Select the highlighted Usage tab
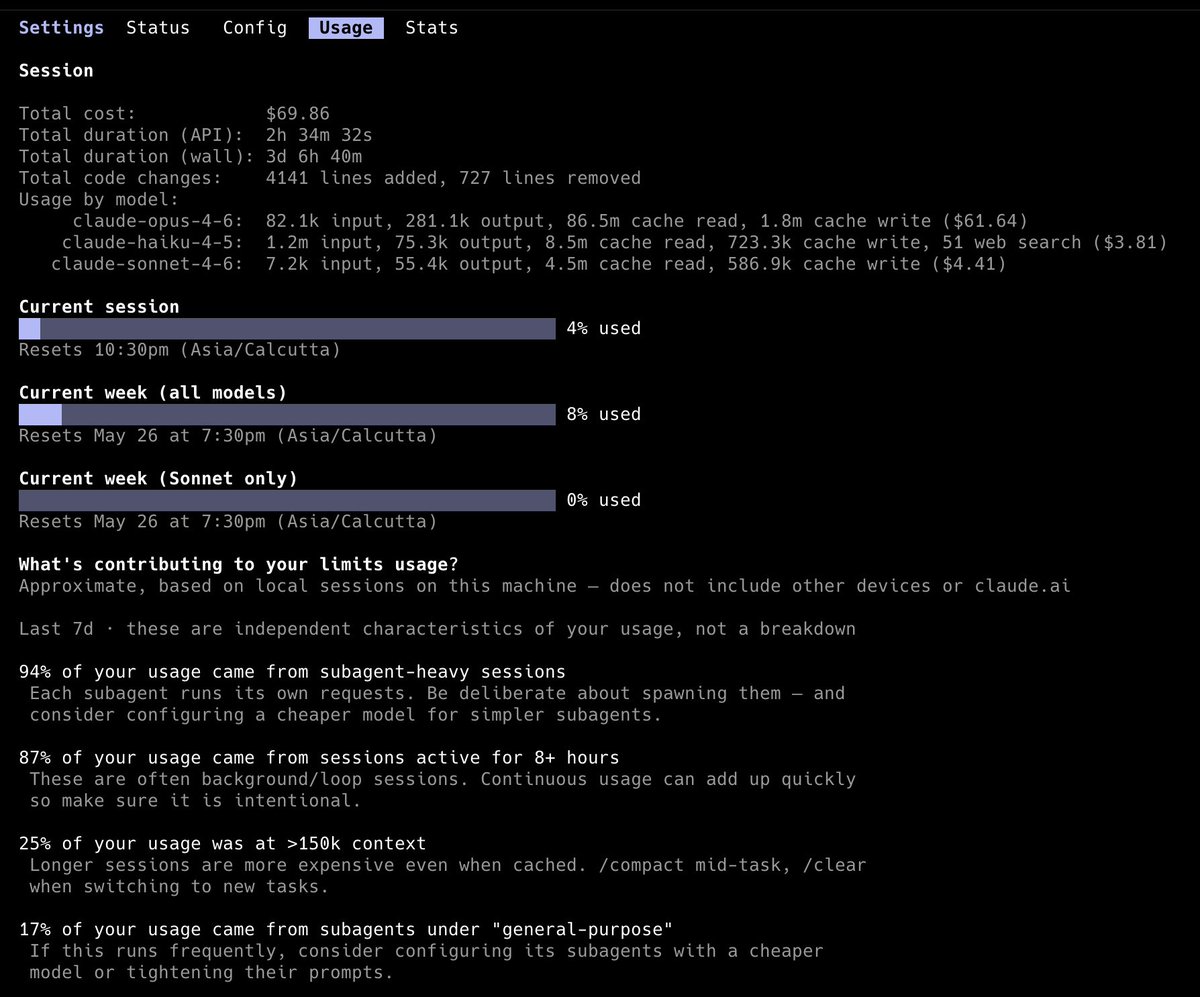 click(x=346, y=28)
